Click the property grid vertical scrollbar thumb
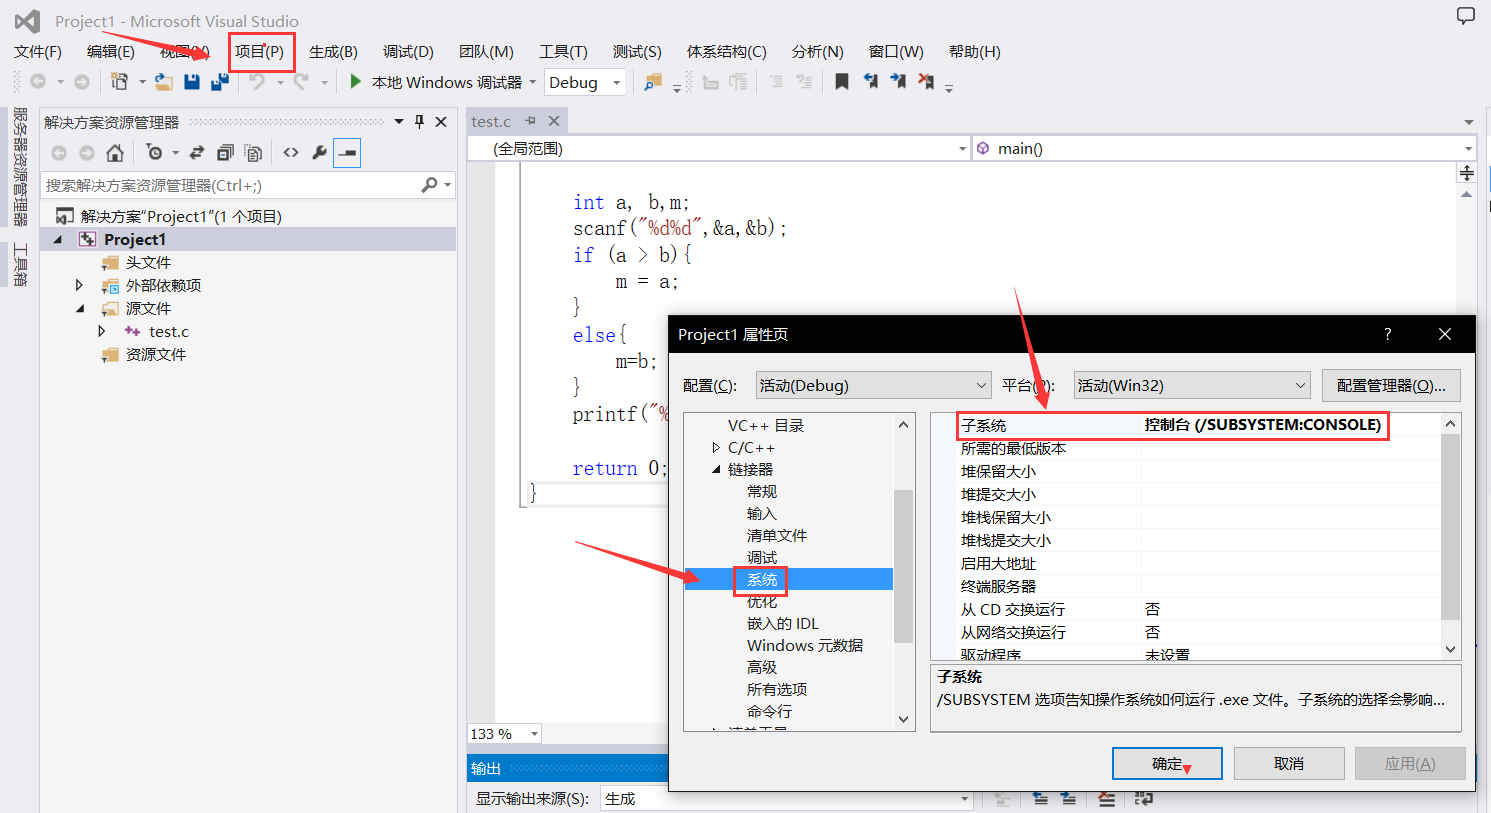The width and height of the screenshot is (1491, 813). click(1451, 527)
